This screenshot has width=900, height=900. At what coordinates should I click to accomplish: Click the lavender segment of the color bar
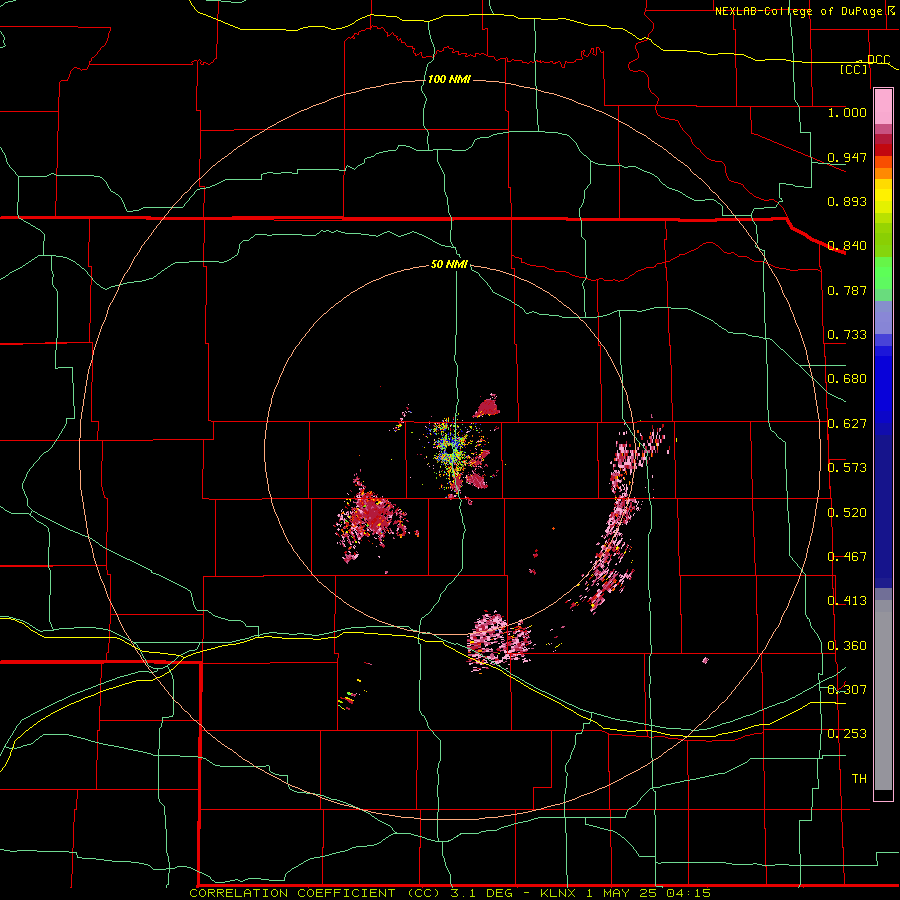(883, 317)
